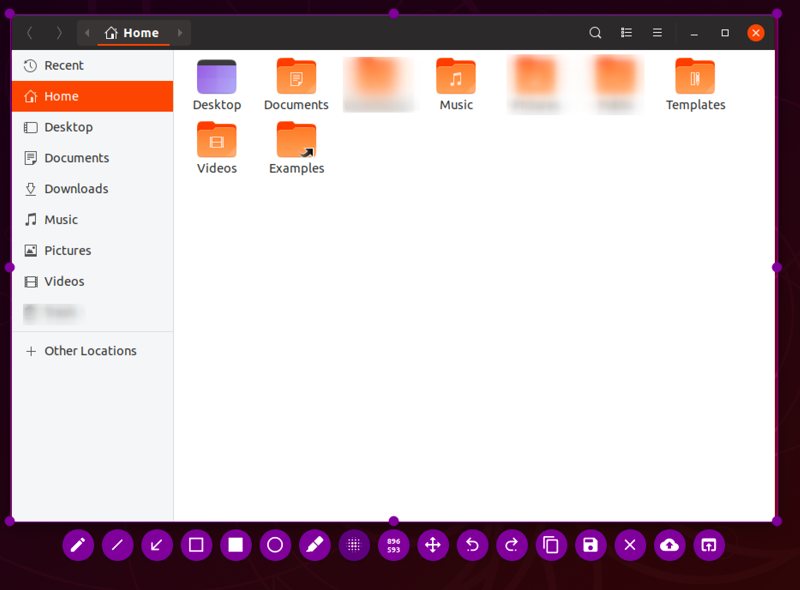This screenshot has width=800, height=590.
Task: Copy the selection to clipboard
Action: point(551,545)
